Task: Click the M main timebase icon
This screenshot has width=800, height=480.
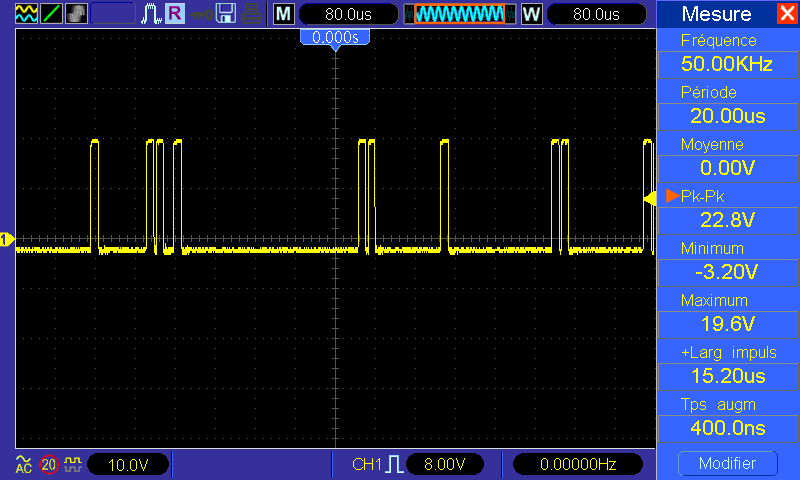Action: tap(284, 14)
